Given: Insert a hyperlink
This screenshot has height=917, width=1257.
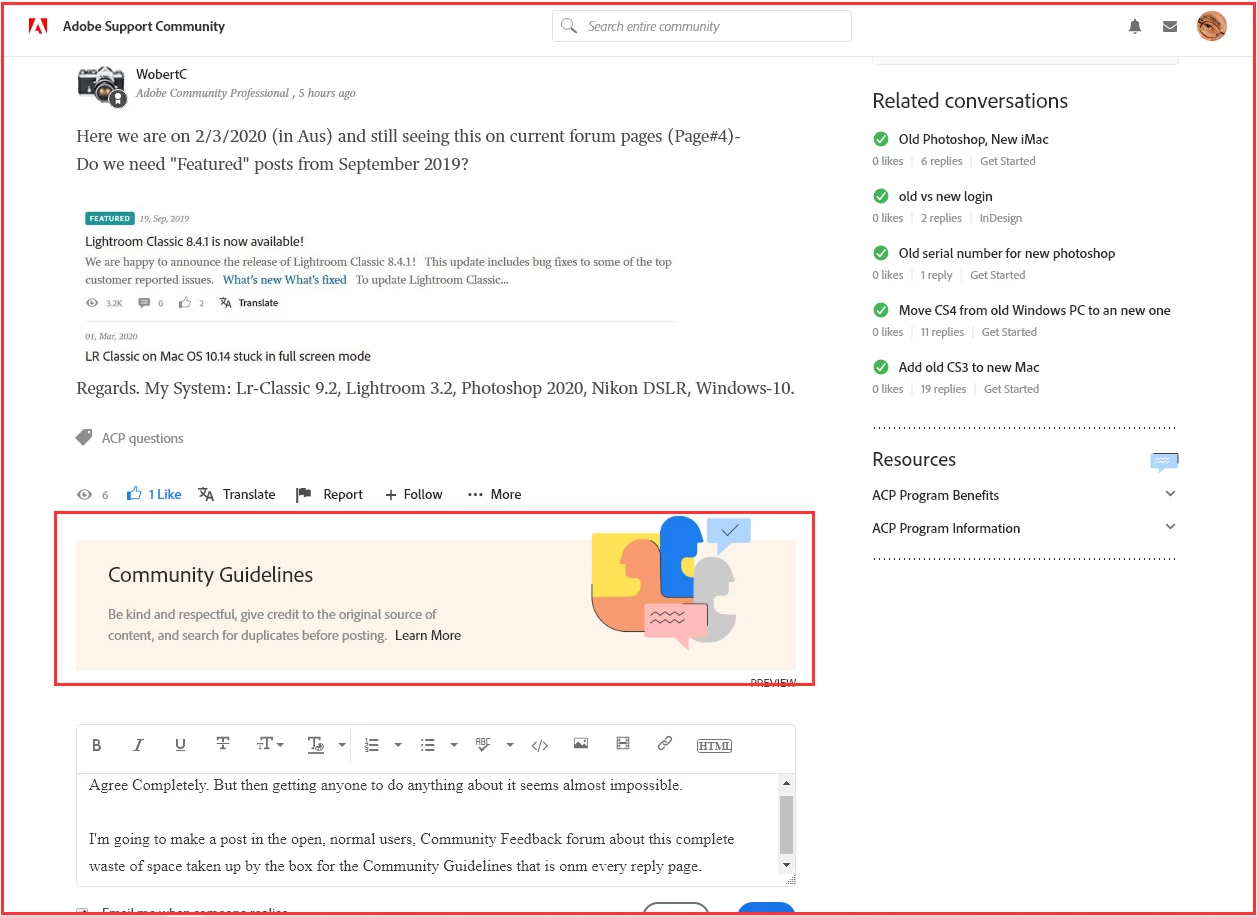Looking at the screenshot, I should [664, 744].
